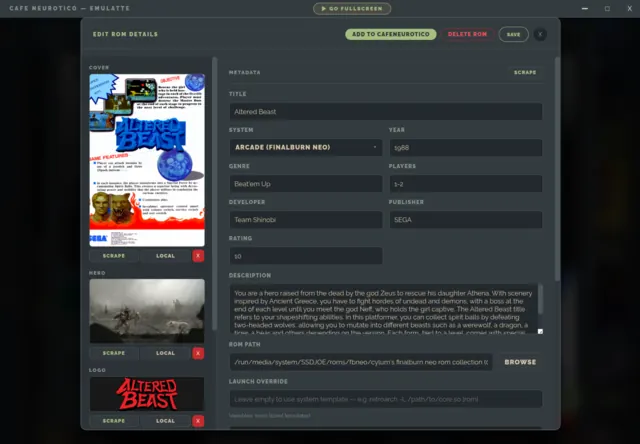Edit the Developer field Team Shinobi
The image size is (640, 444).
(x=306, y=220)
